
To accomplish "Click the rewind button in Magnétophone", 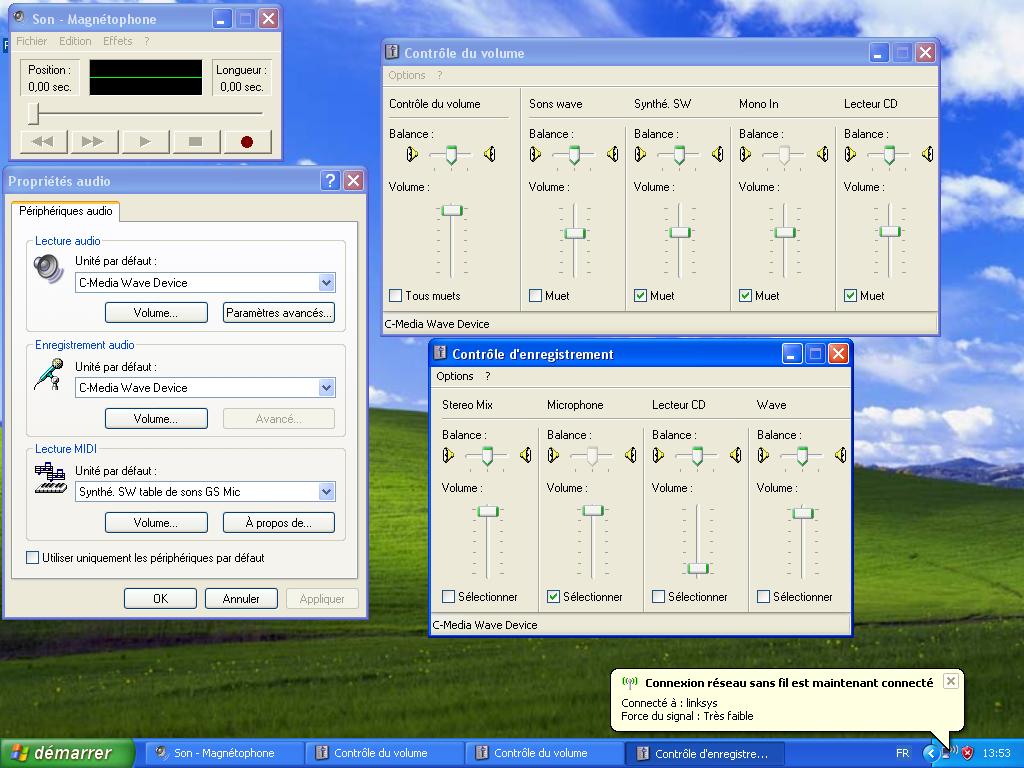I will tap(43, 142).
